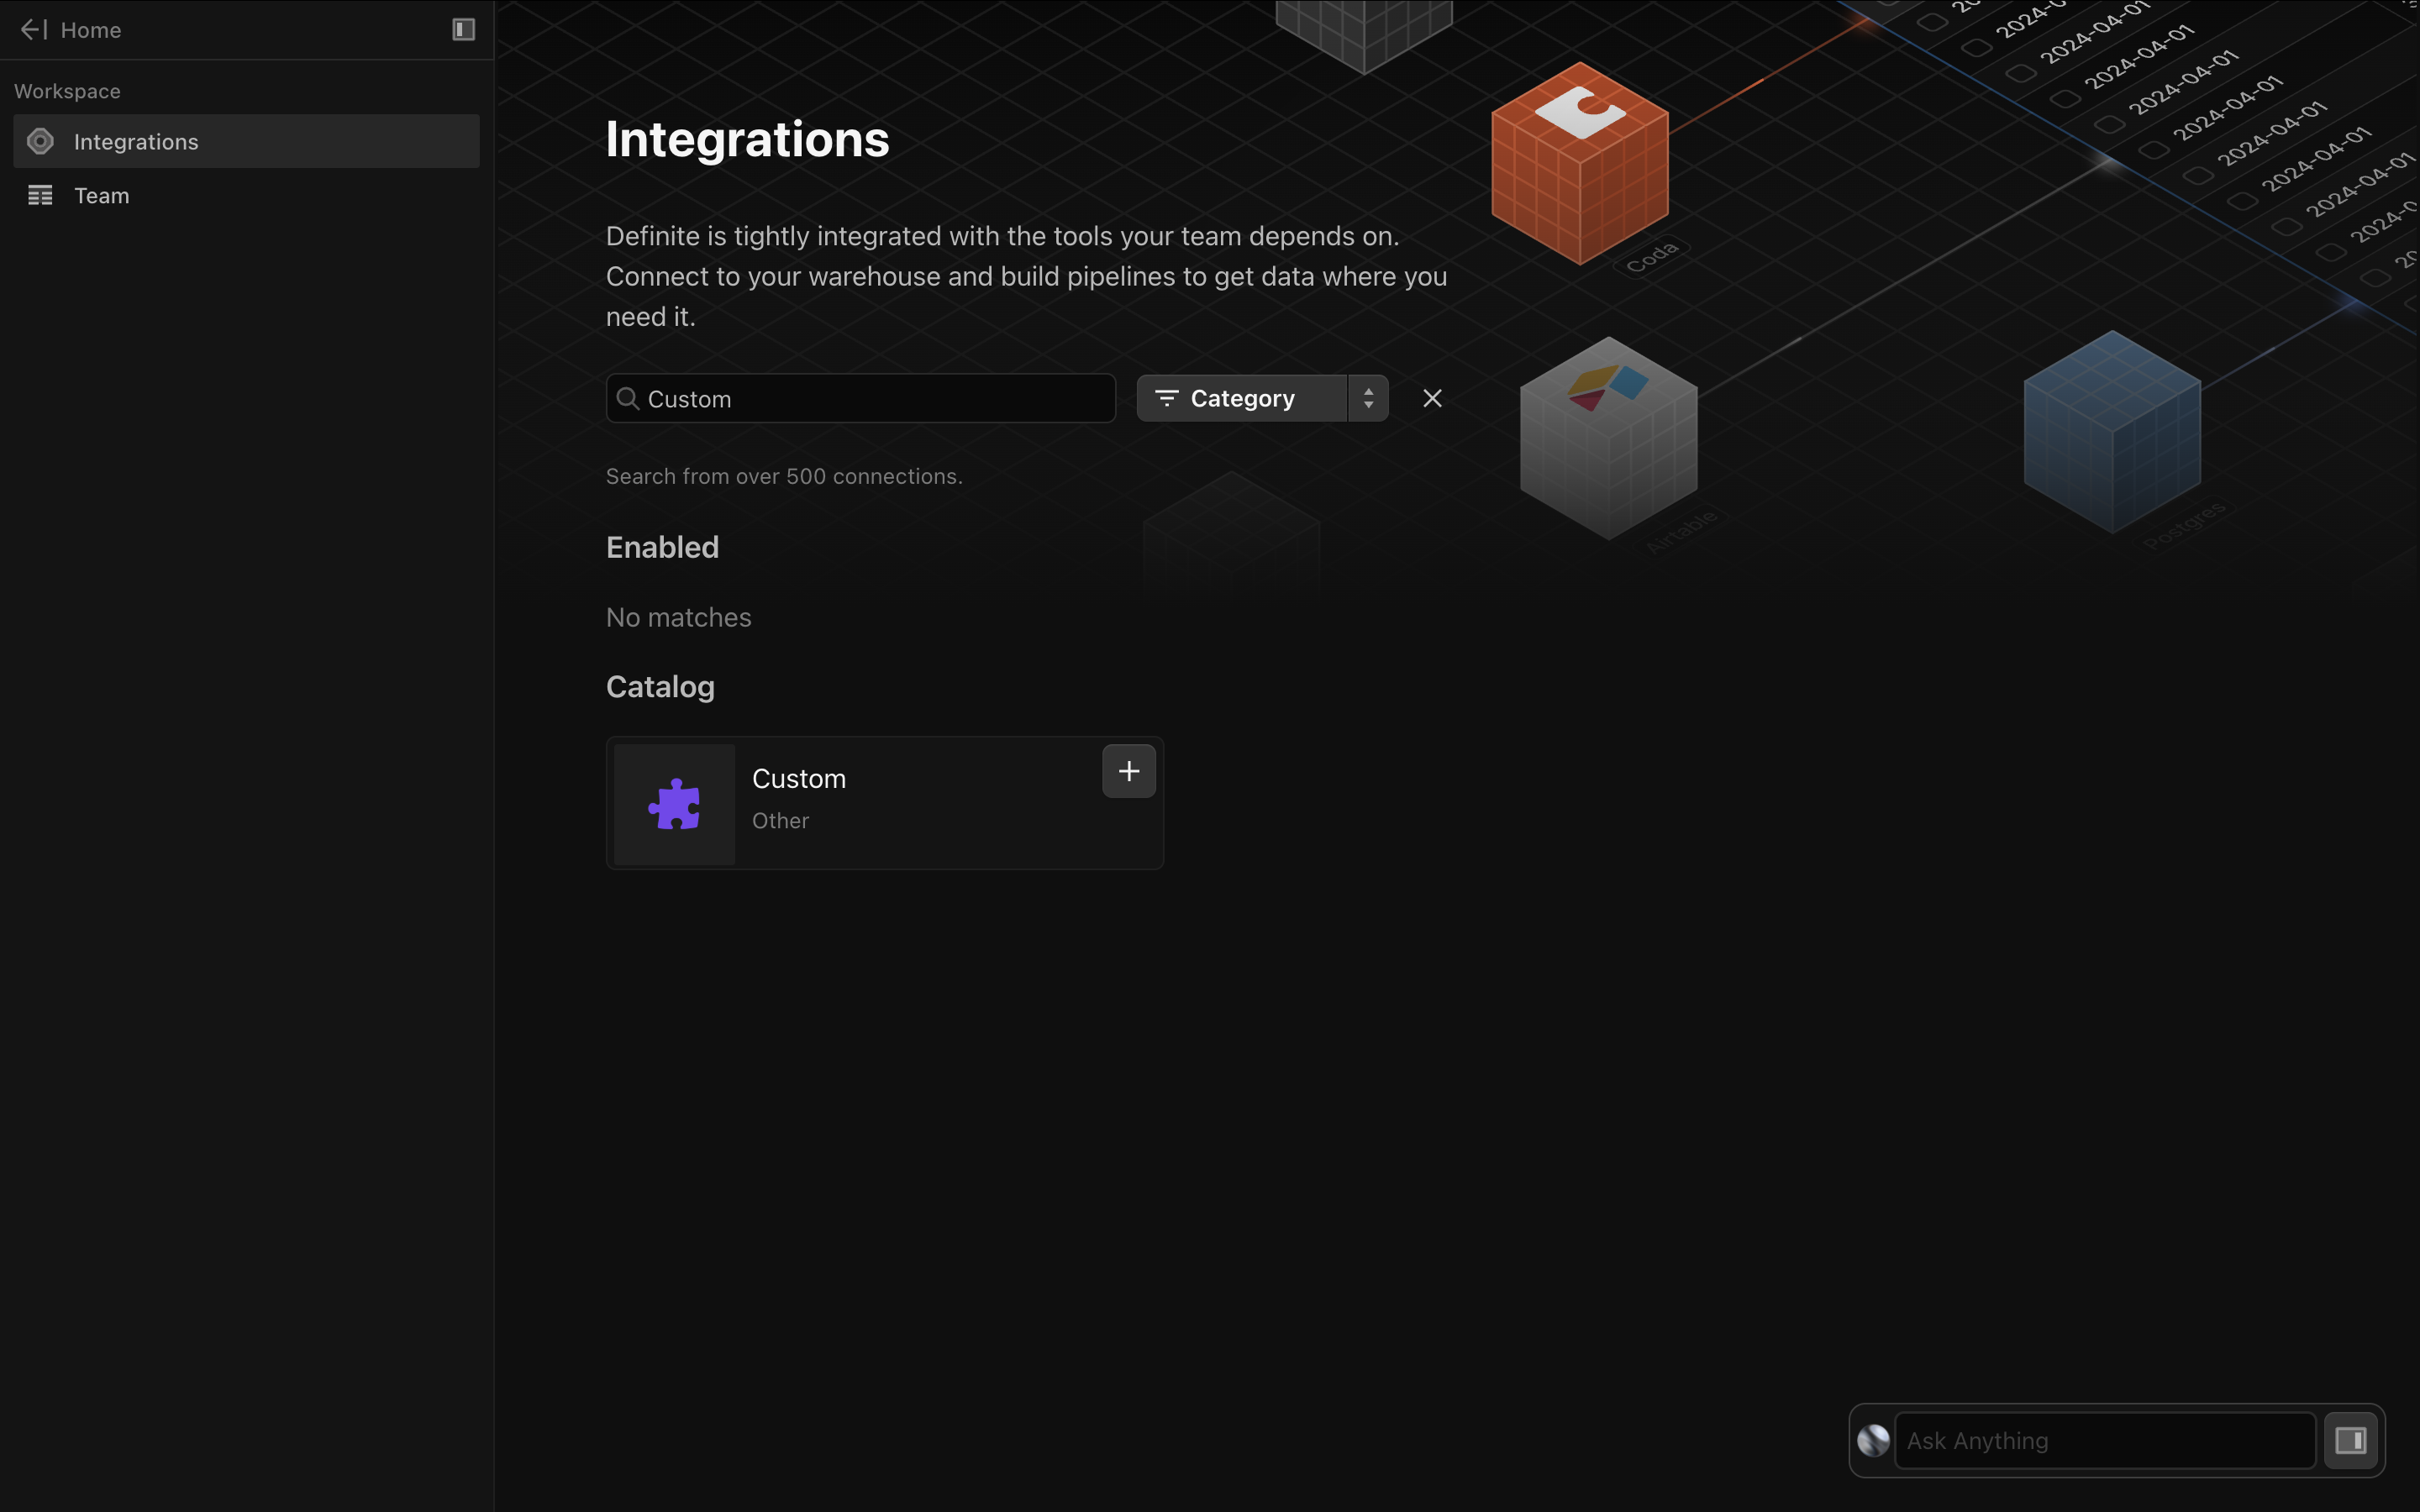Click the magnifier icon in search box
The image size is (2420, 1512).
[628, 398]
